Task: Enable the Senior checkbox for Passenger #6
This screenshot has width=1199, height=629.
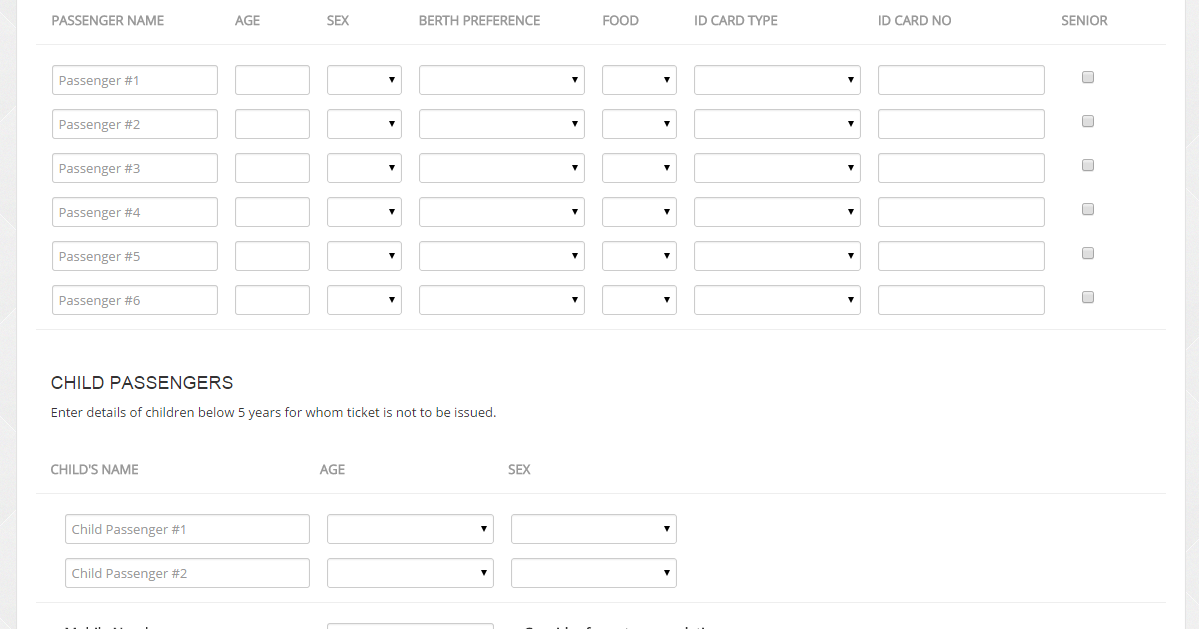Action: 1087,297
